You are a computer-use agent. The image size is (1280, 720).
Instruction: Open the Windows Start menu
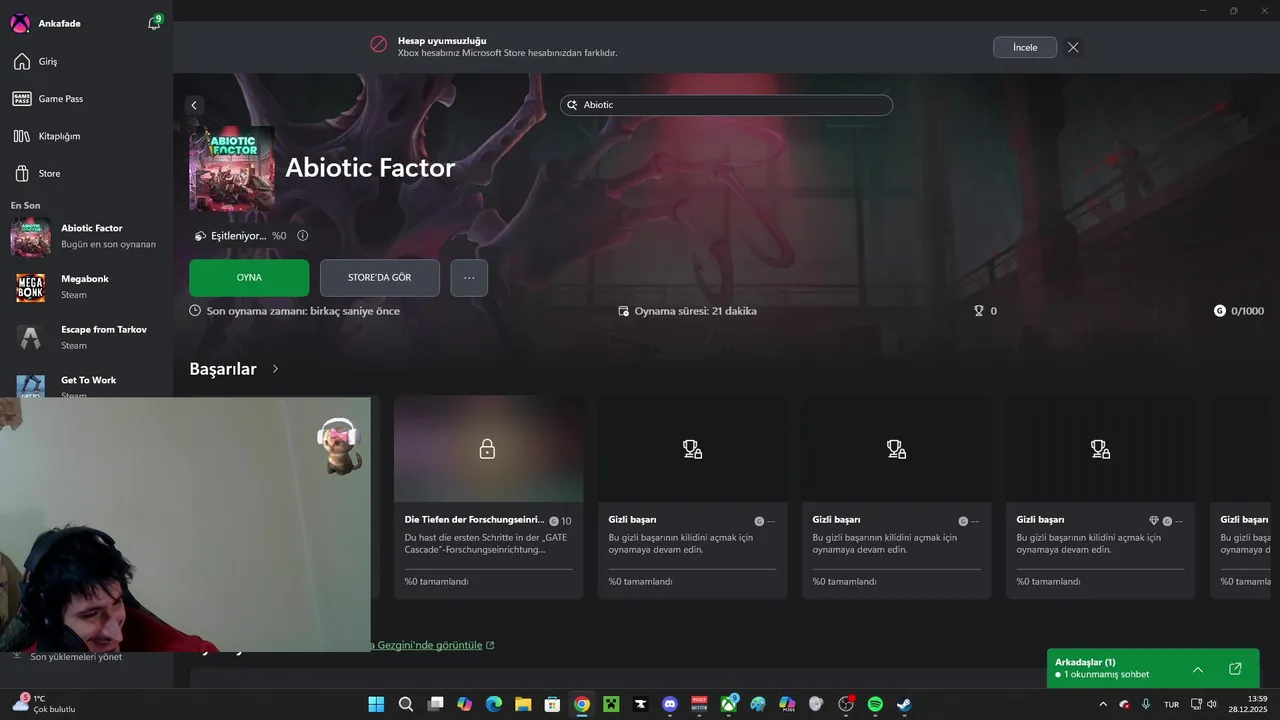[376, 704]
